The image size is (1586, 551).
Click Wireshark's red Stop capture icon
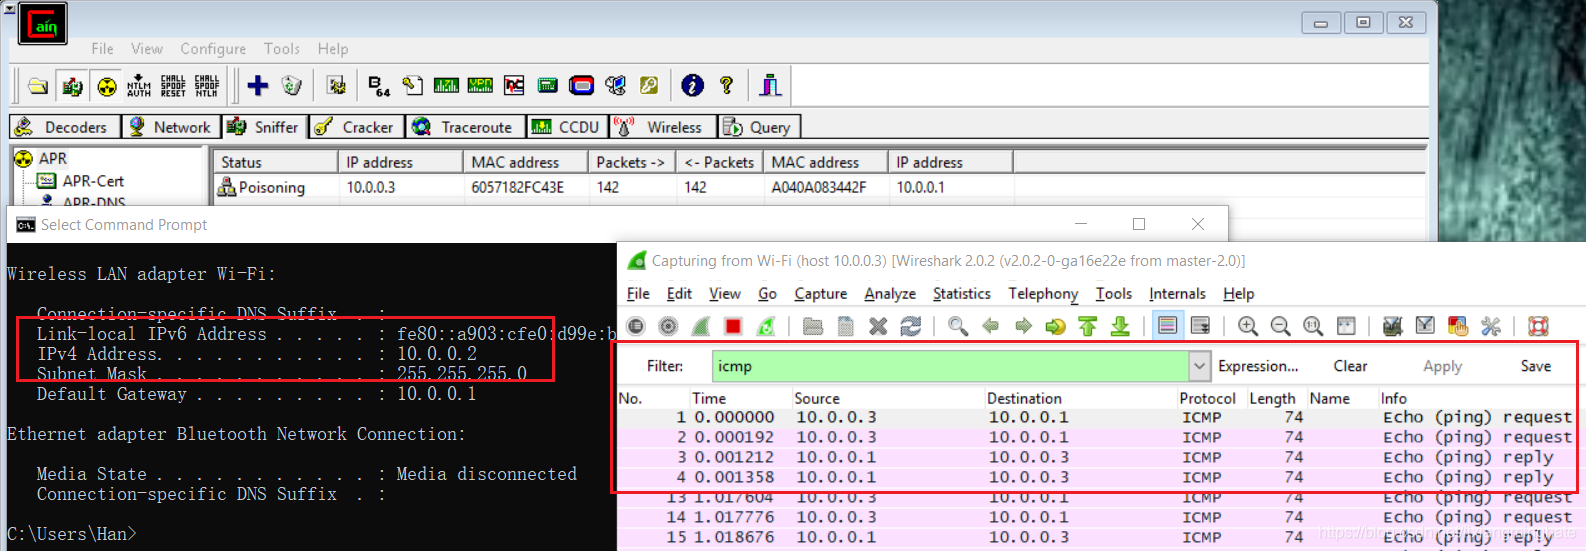tap(733, 326)
